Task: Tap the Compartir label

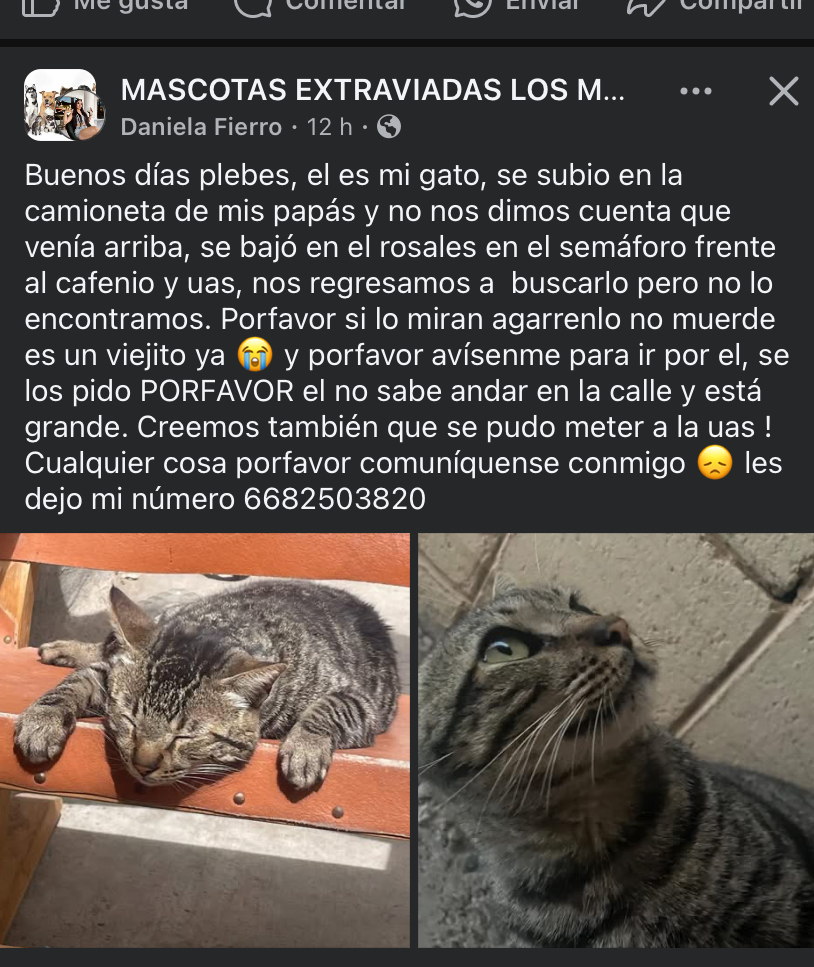Action: pos(740,5)
